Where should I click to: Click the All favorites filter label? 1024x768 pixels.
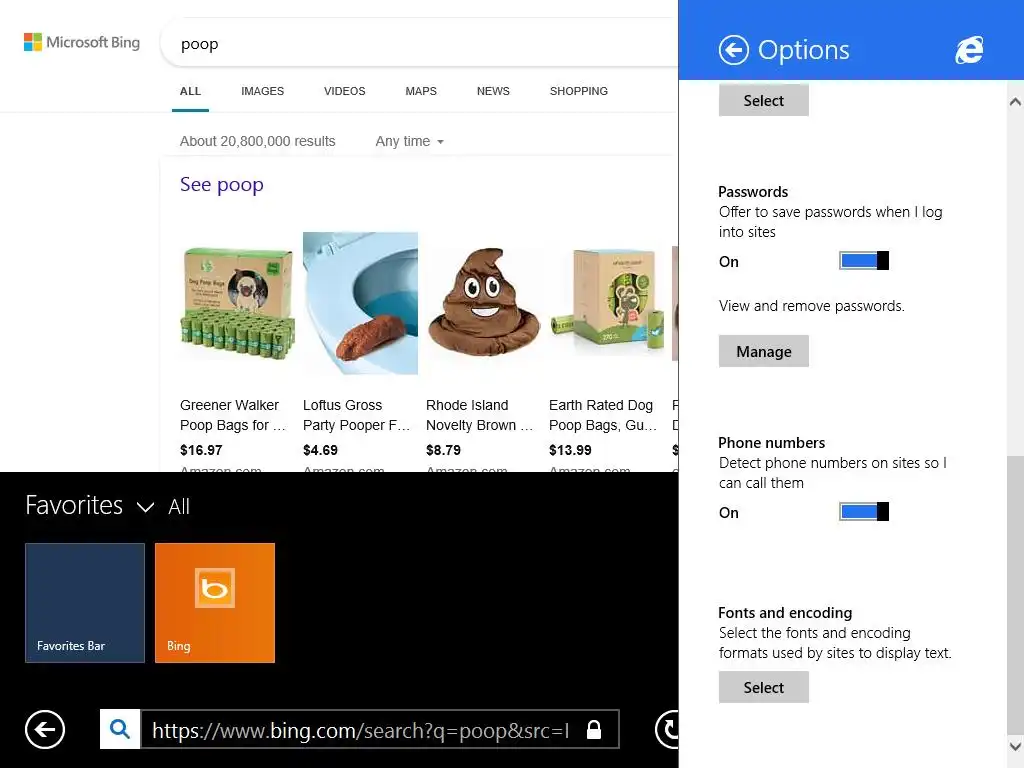(179, 507)
